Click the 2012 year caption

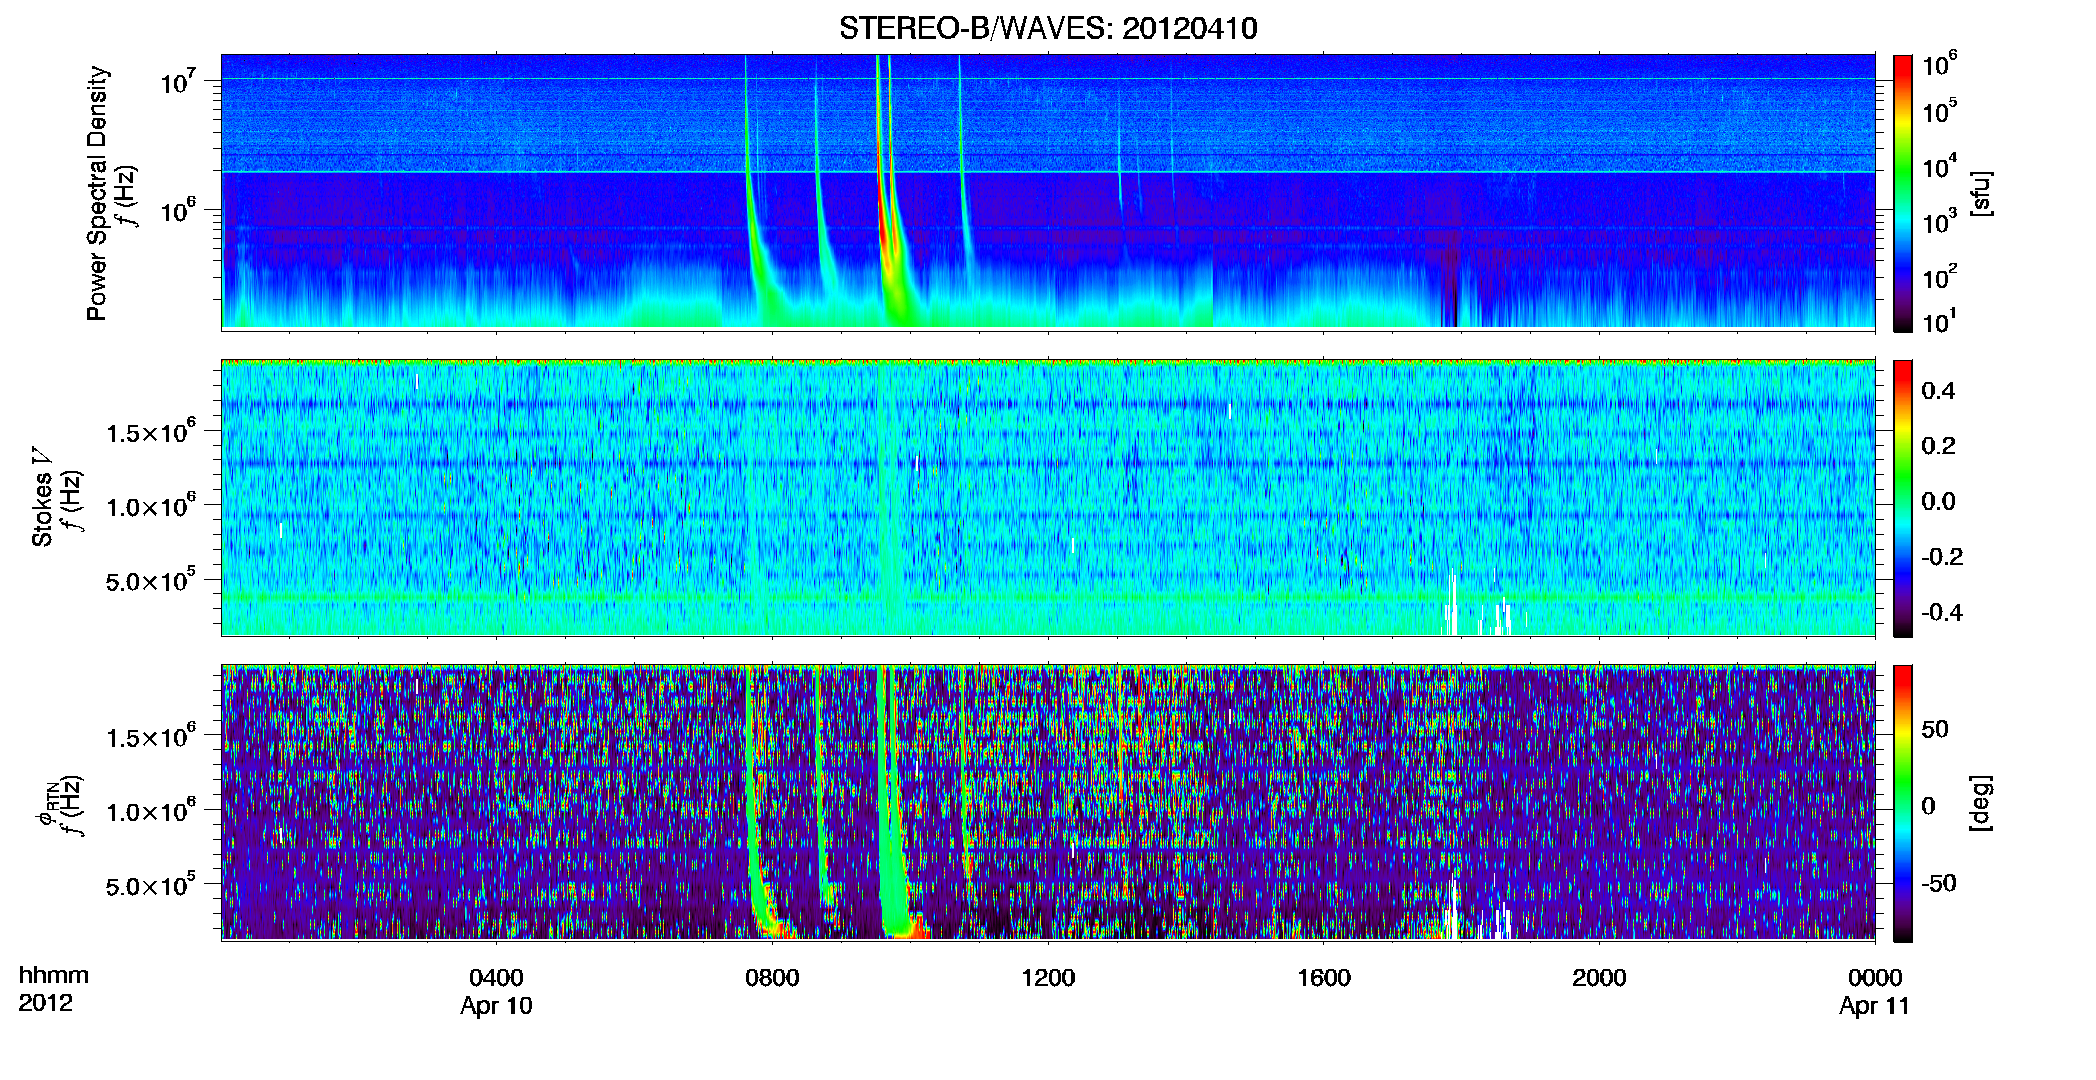tap(45, 1003)
